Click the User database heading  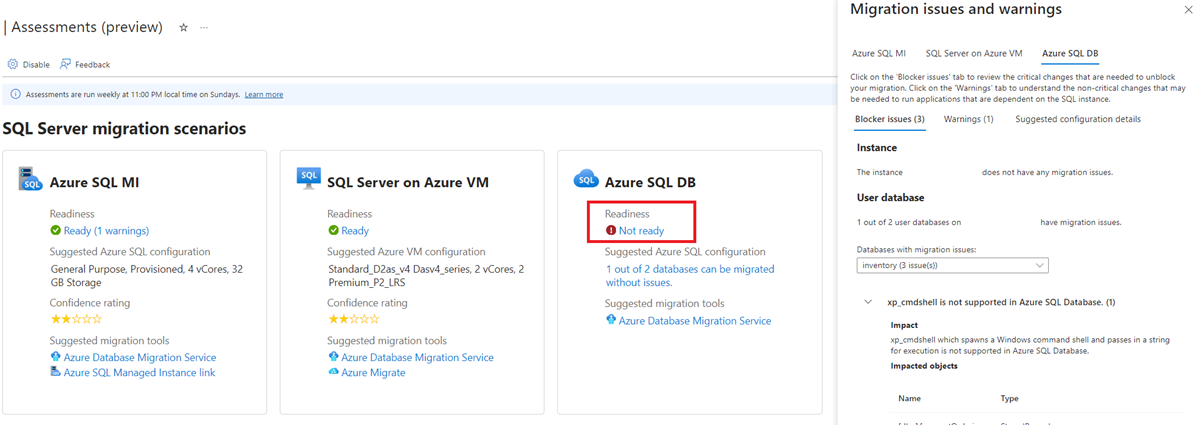click(890, 198)
